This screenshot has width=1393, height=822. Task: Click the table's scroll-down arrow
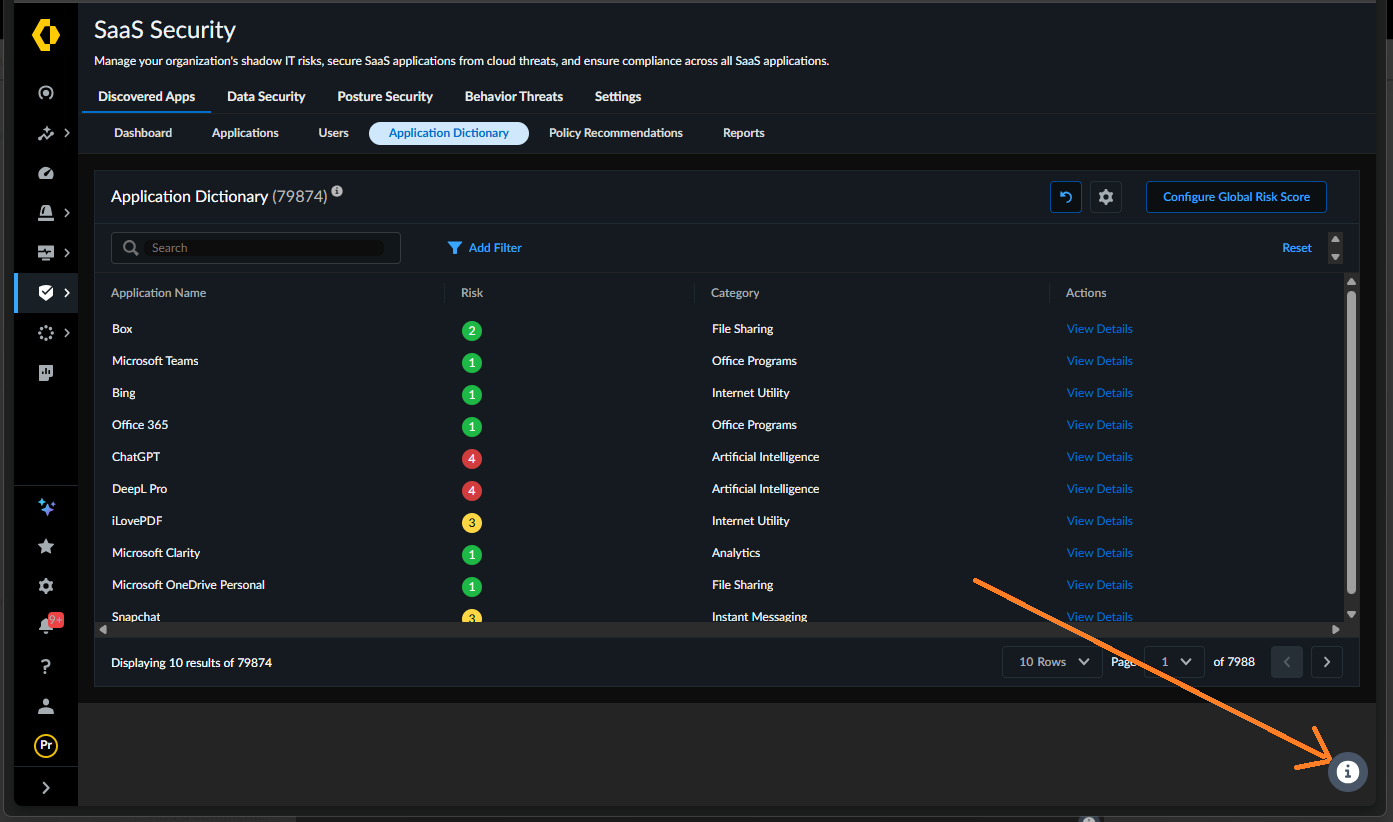1352,614
